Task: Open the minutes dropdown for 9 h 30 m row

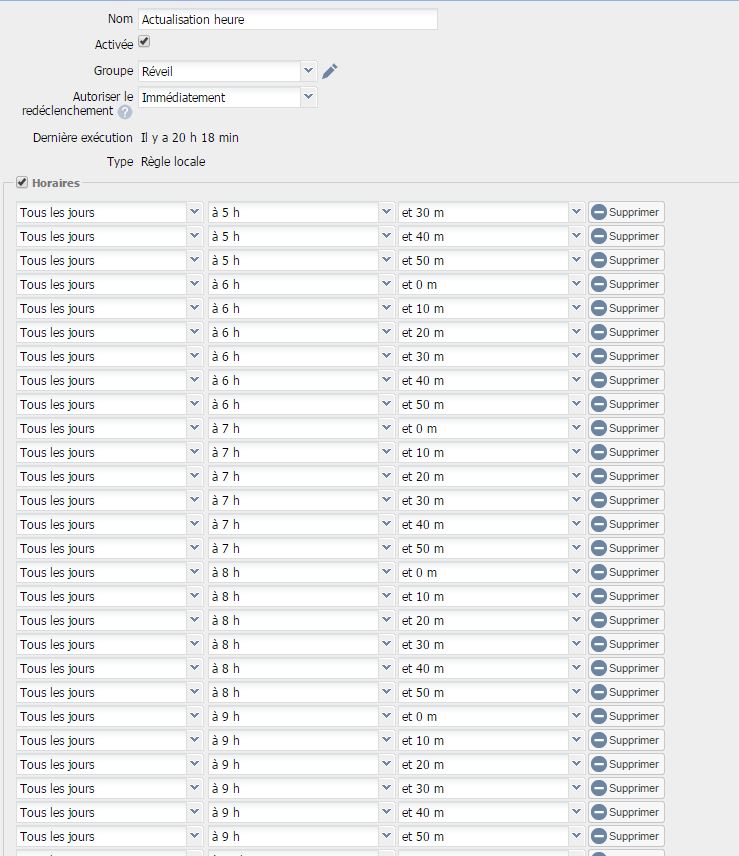Action: [490, 788]
